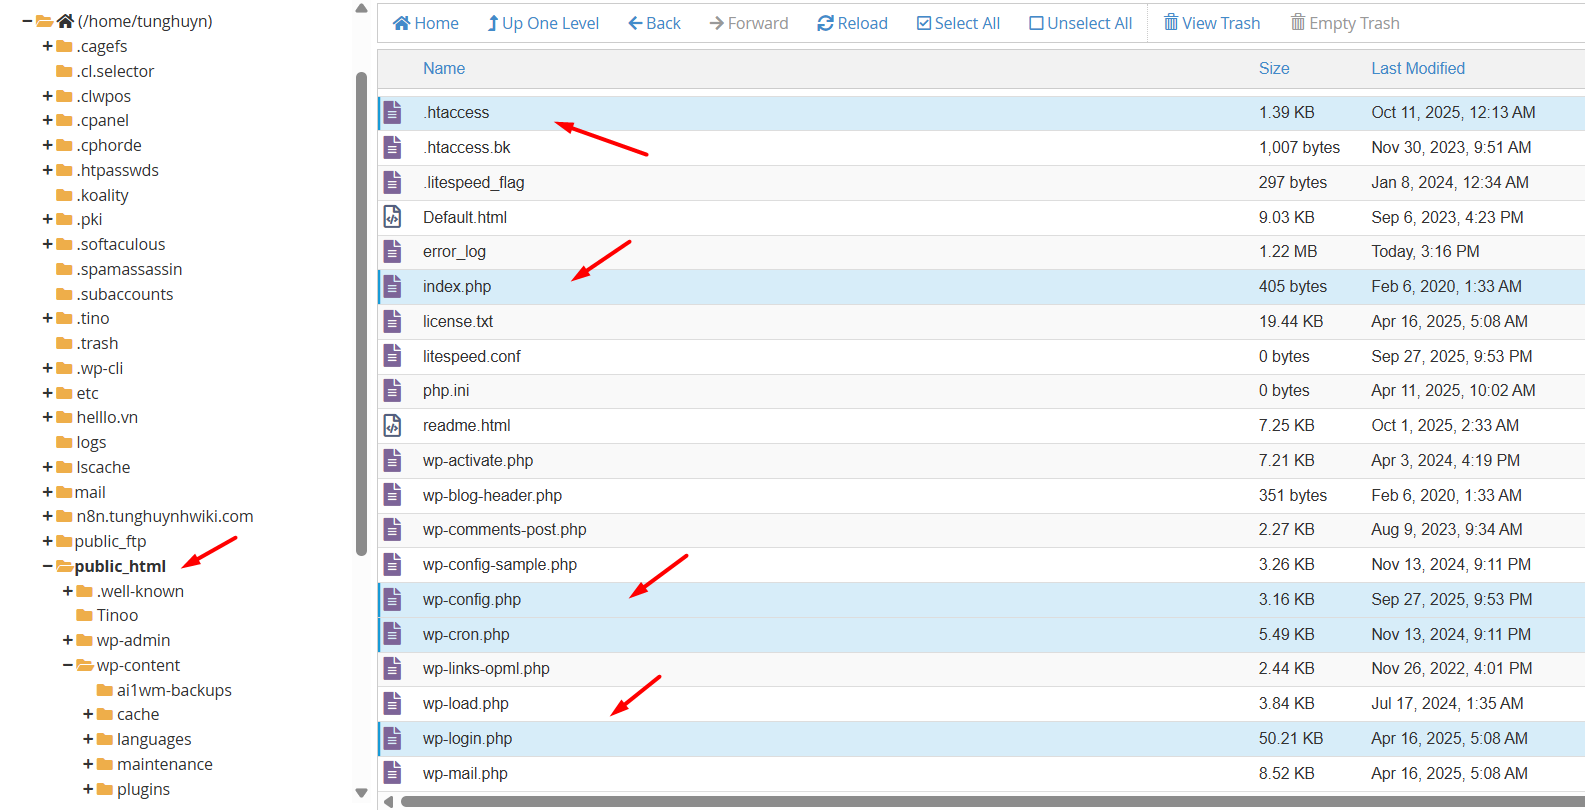Viewport: 1585px width, 810px height.
Task: Sort by Last Modified column
Action: click(x=1417, y=68)
